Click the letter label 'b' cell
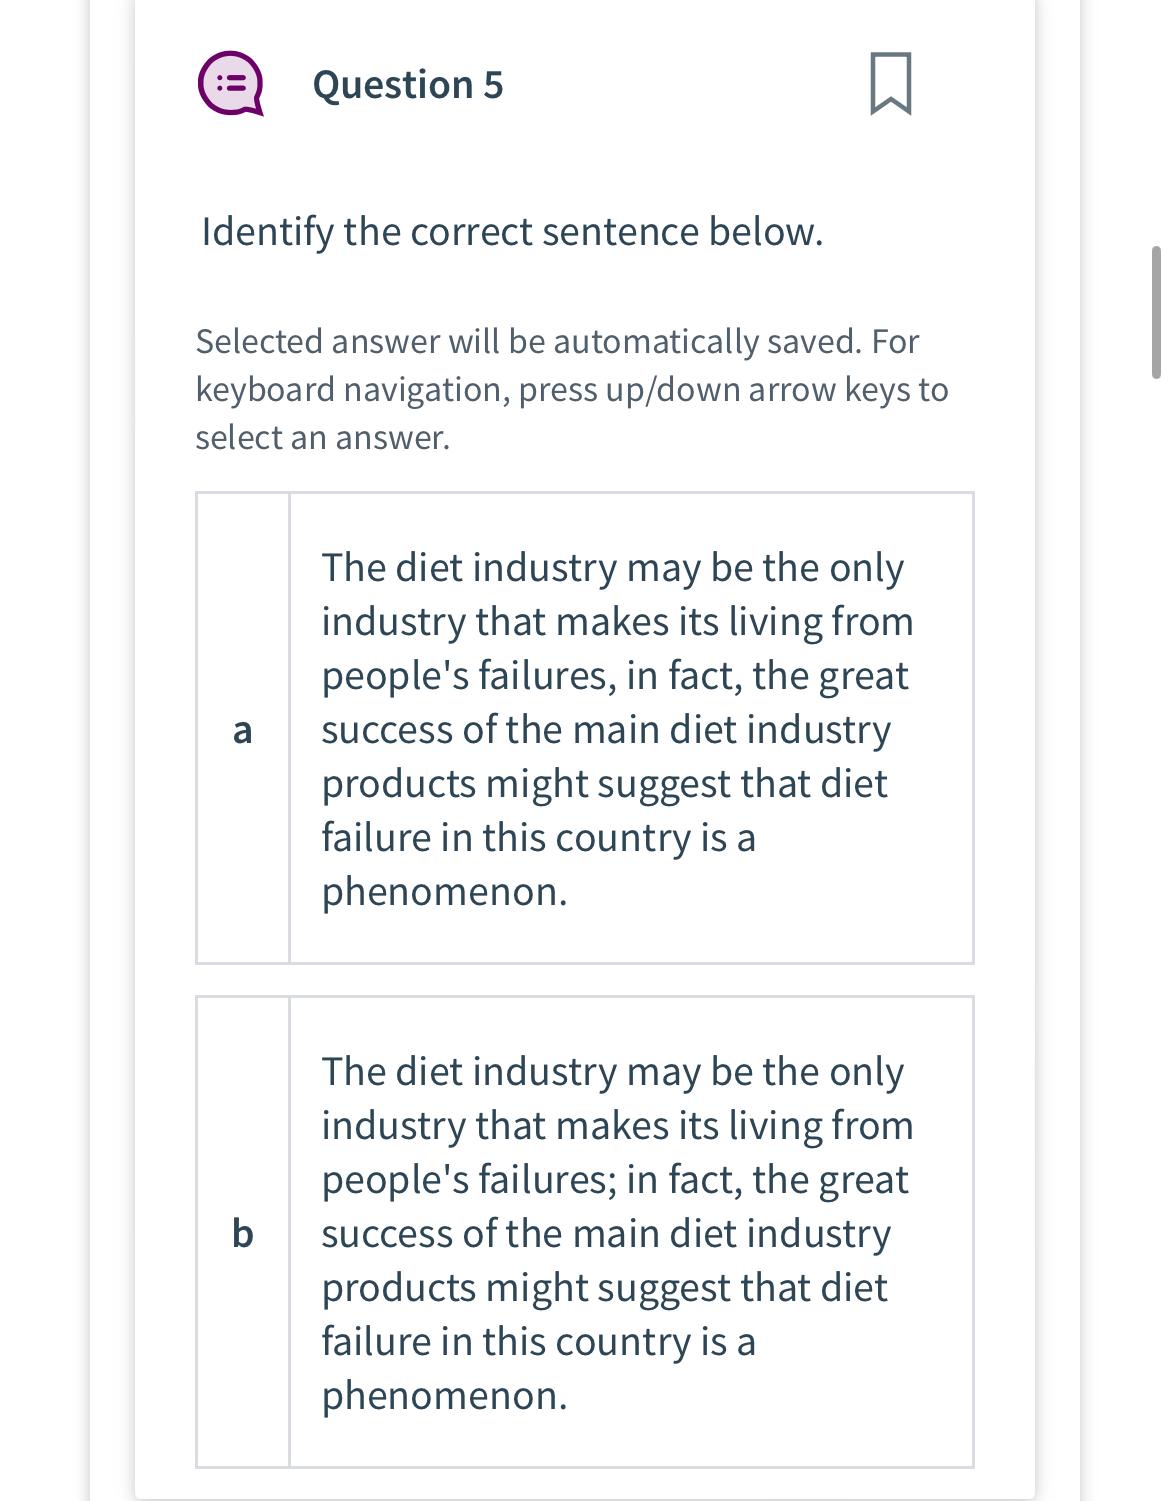Image resolution: width=1170 pixels, height=1501 pixels. pos(242,1234)
